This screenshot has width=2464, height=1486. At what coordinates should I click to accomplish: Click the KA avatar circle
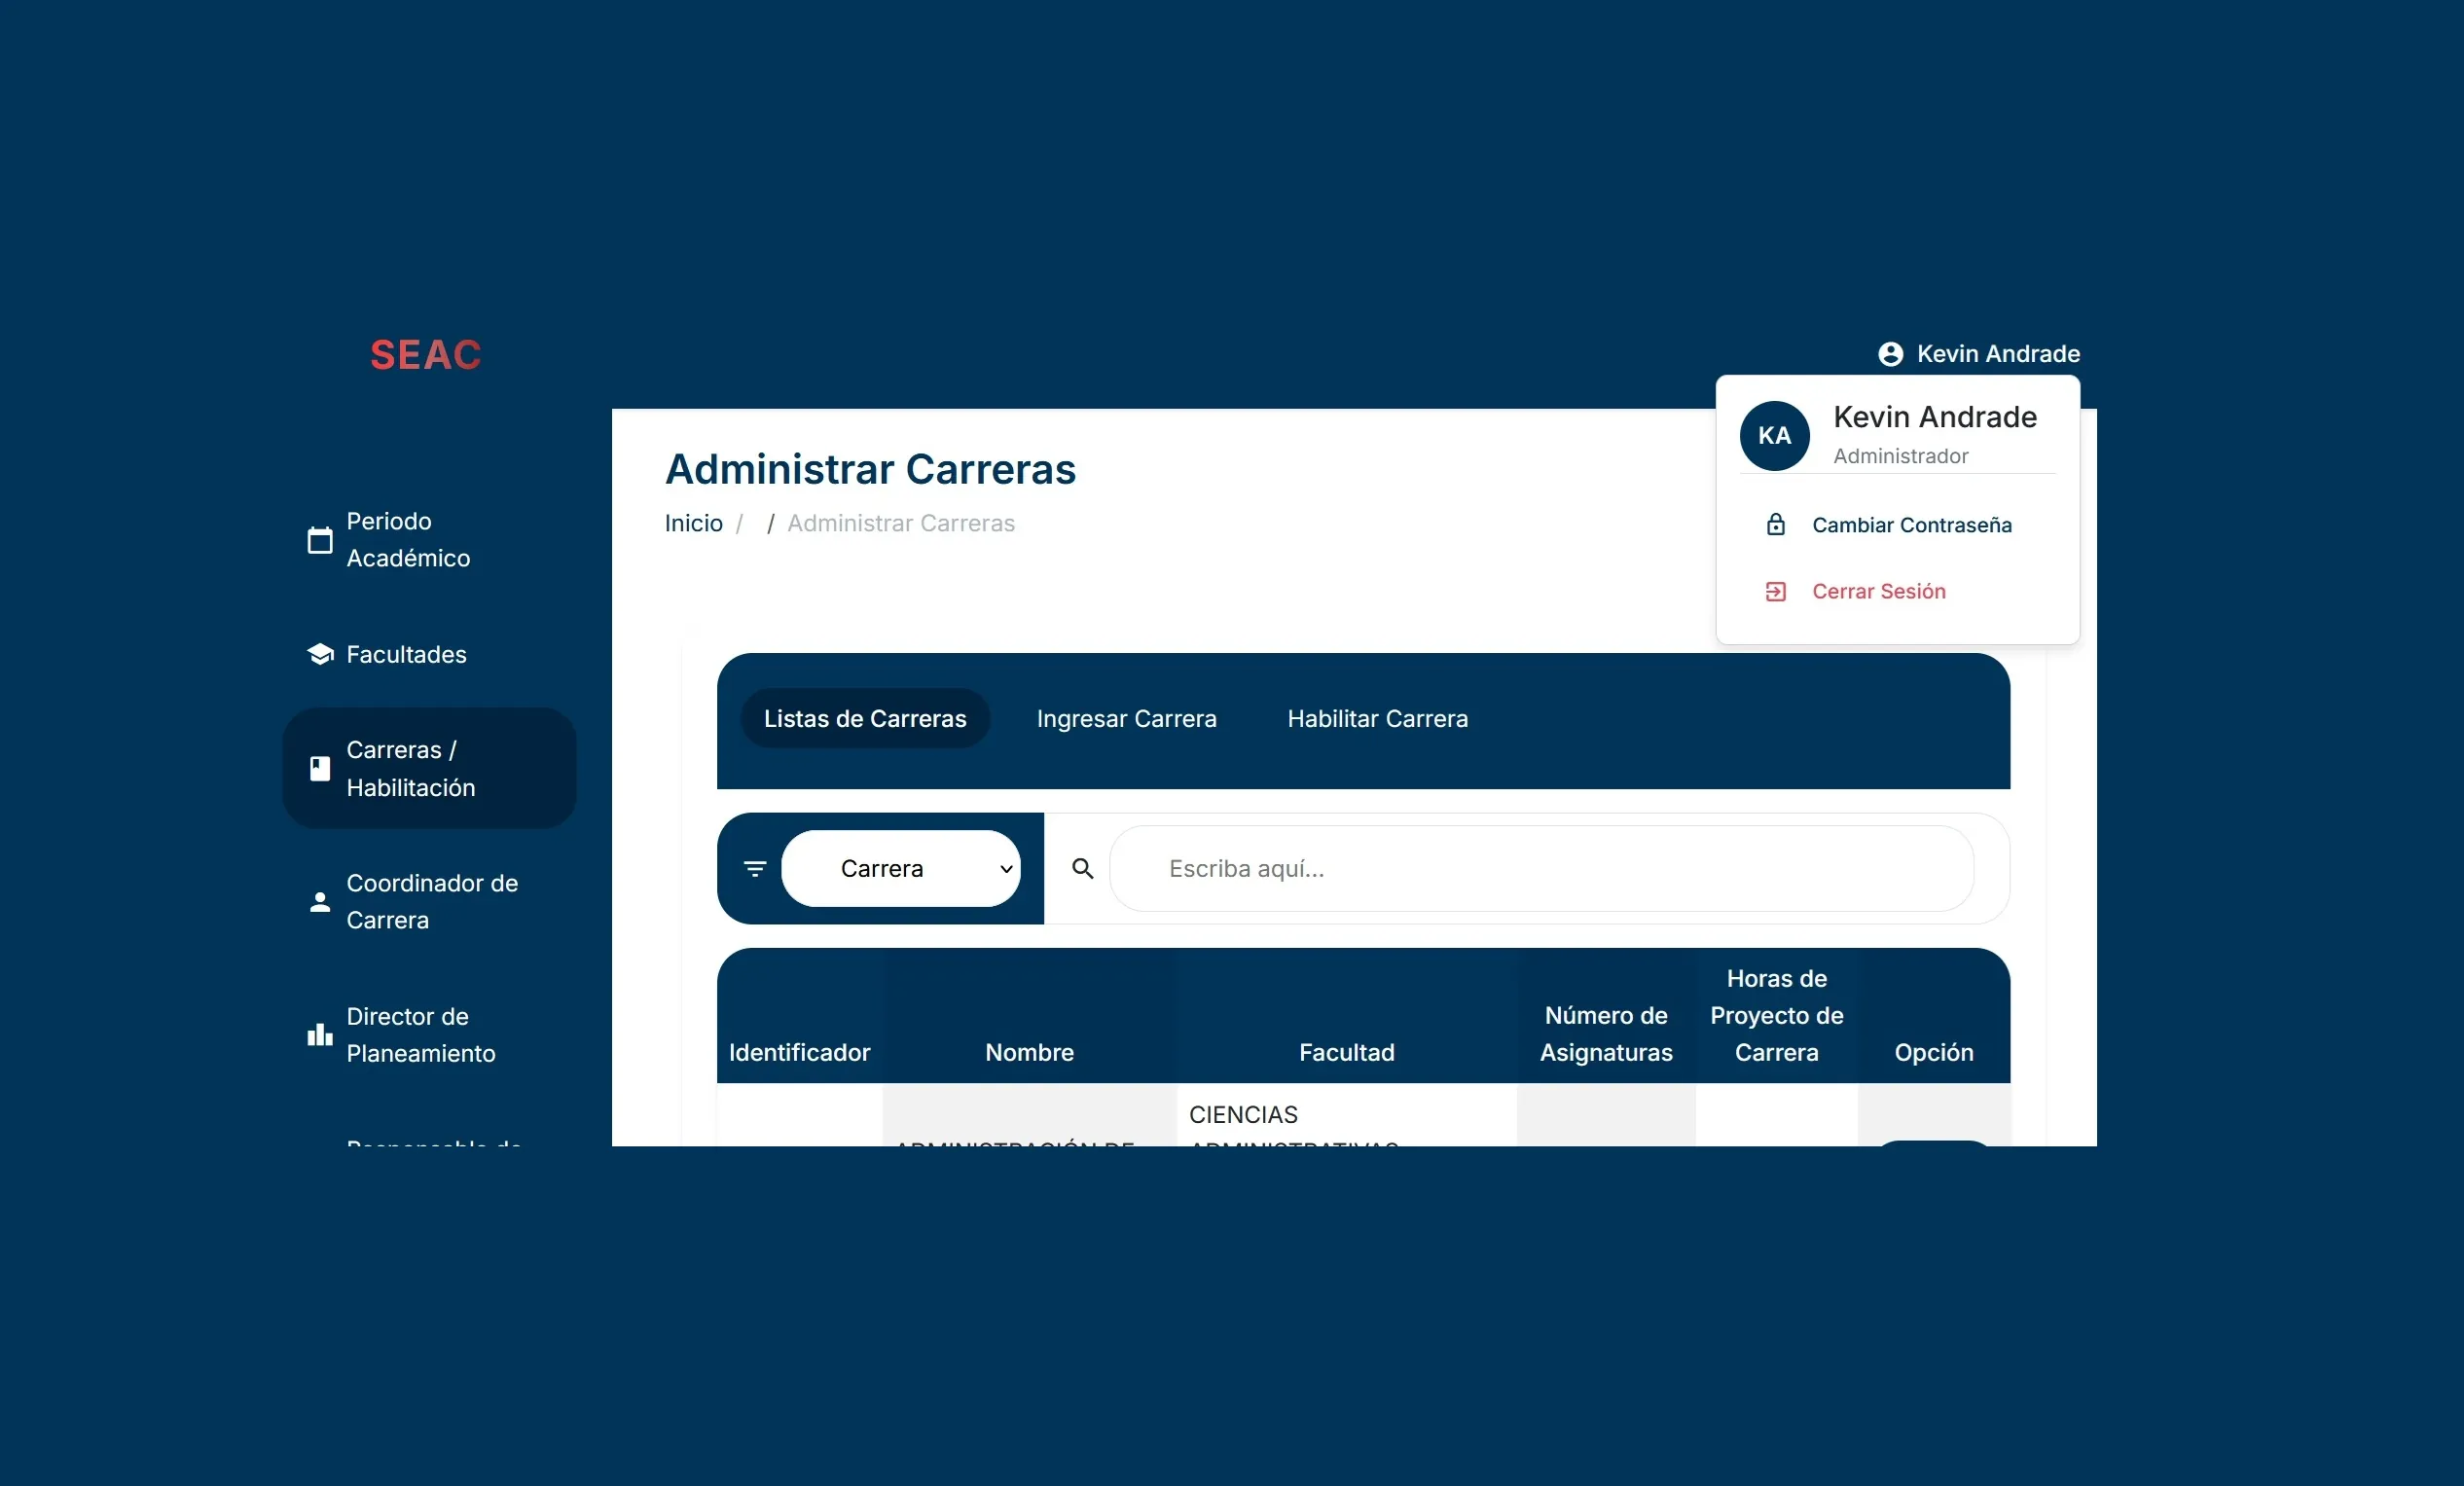click(1774, 436)
